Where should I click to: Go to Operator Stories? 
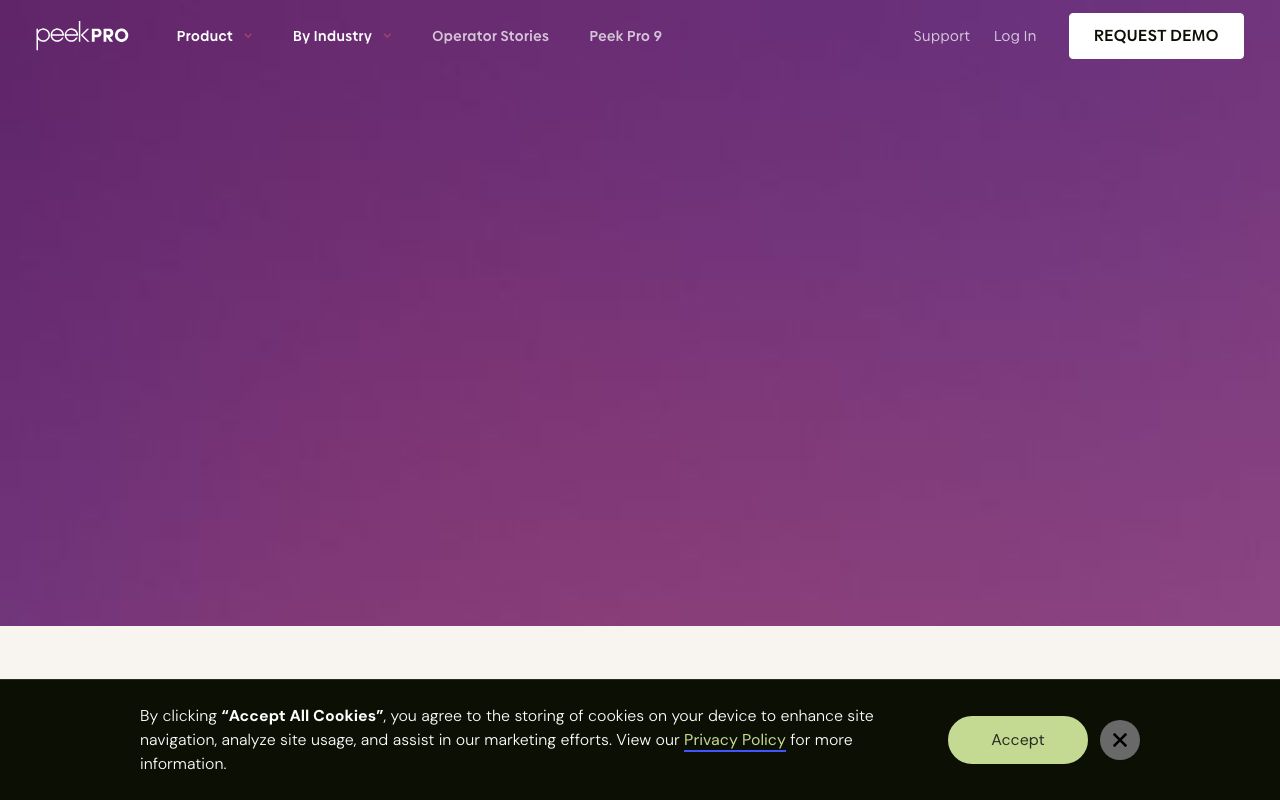coord(490,36)
